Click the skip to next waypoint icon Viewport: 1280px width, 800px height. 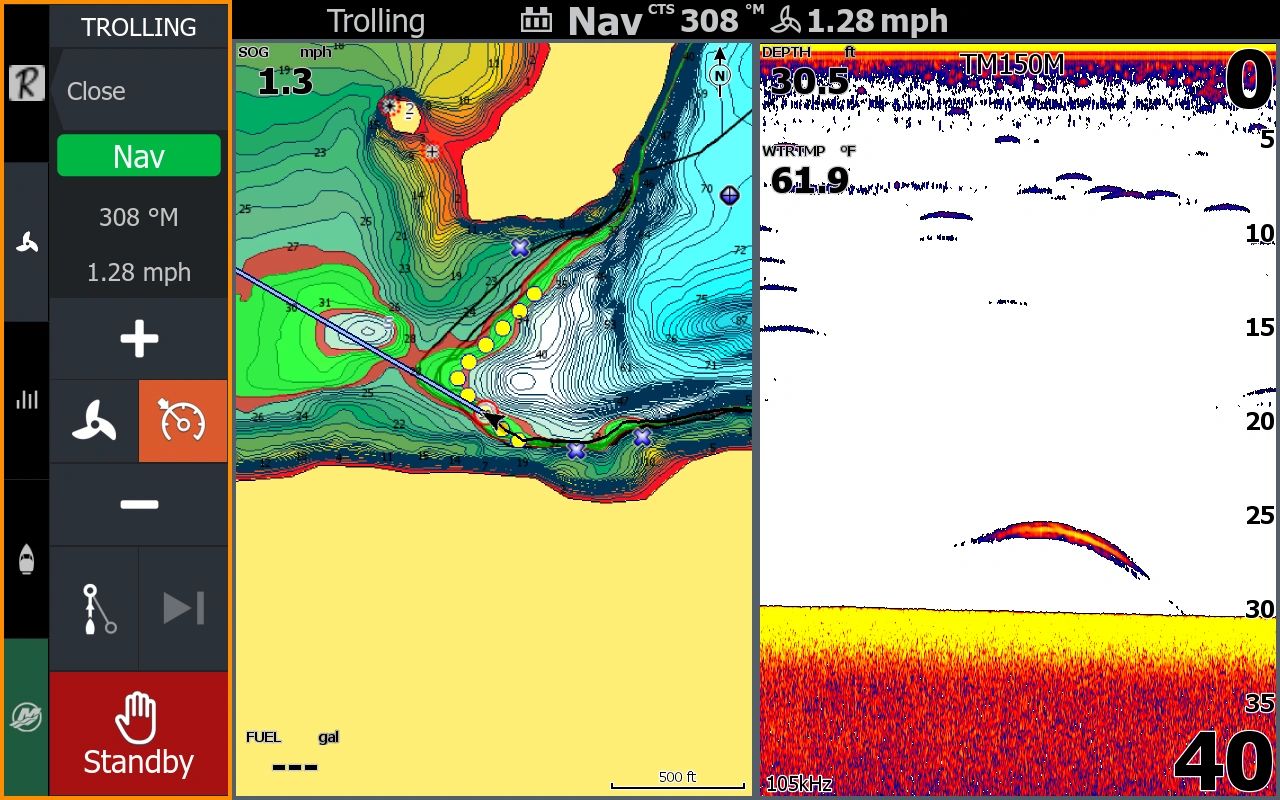(183, 608)
